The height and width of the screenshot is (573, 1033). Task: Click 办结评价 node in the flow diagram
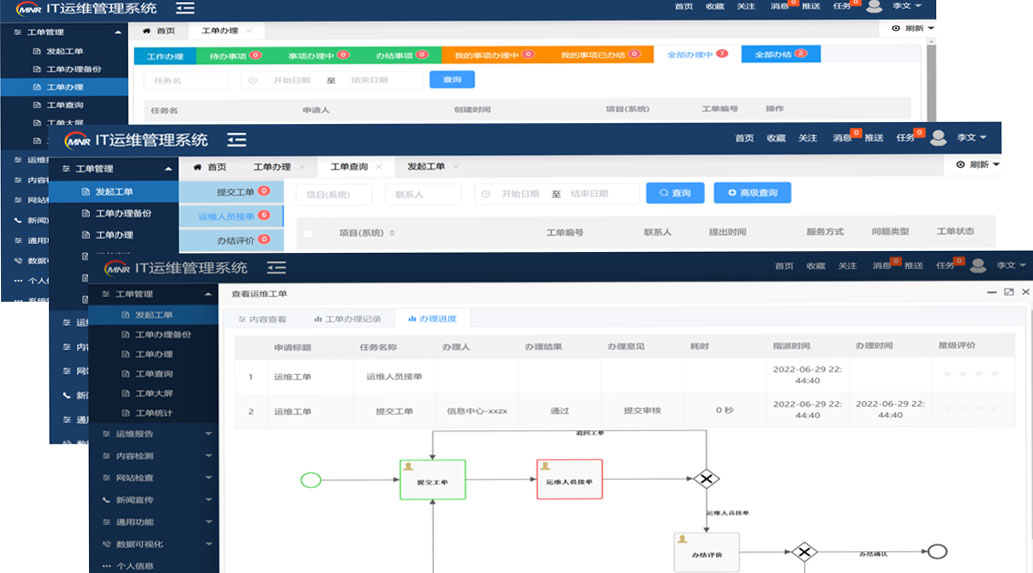pos(707,552)
